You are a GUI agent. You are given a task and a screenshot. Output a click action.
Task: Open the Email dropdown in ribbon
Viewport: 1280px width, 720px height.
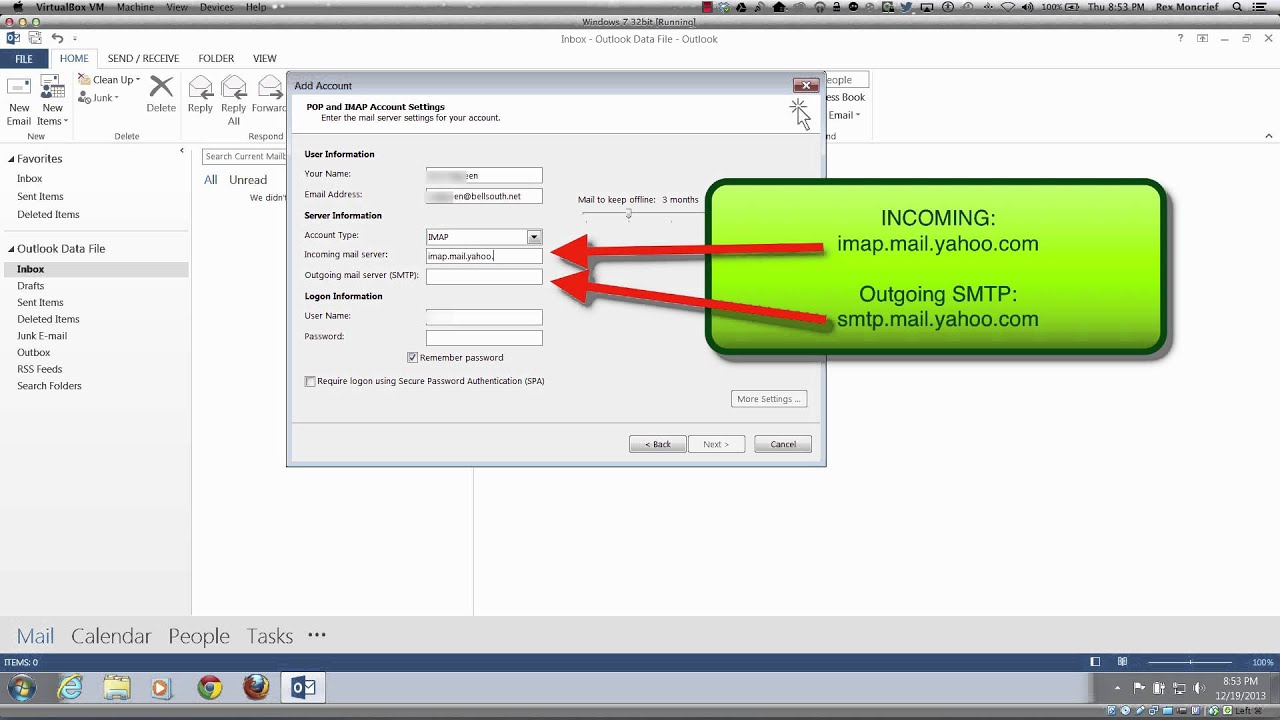(843, 115)
